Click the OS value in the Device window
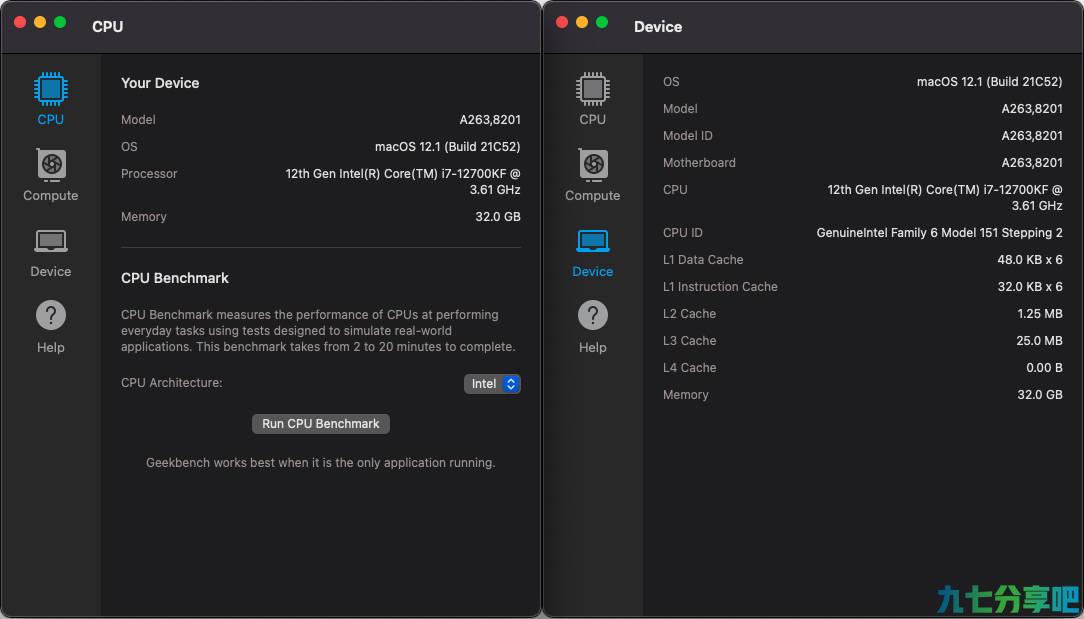 click(989, 82)
